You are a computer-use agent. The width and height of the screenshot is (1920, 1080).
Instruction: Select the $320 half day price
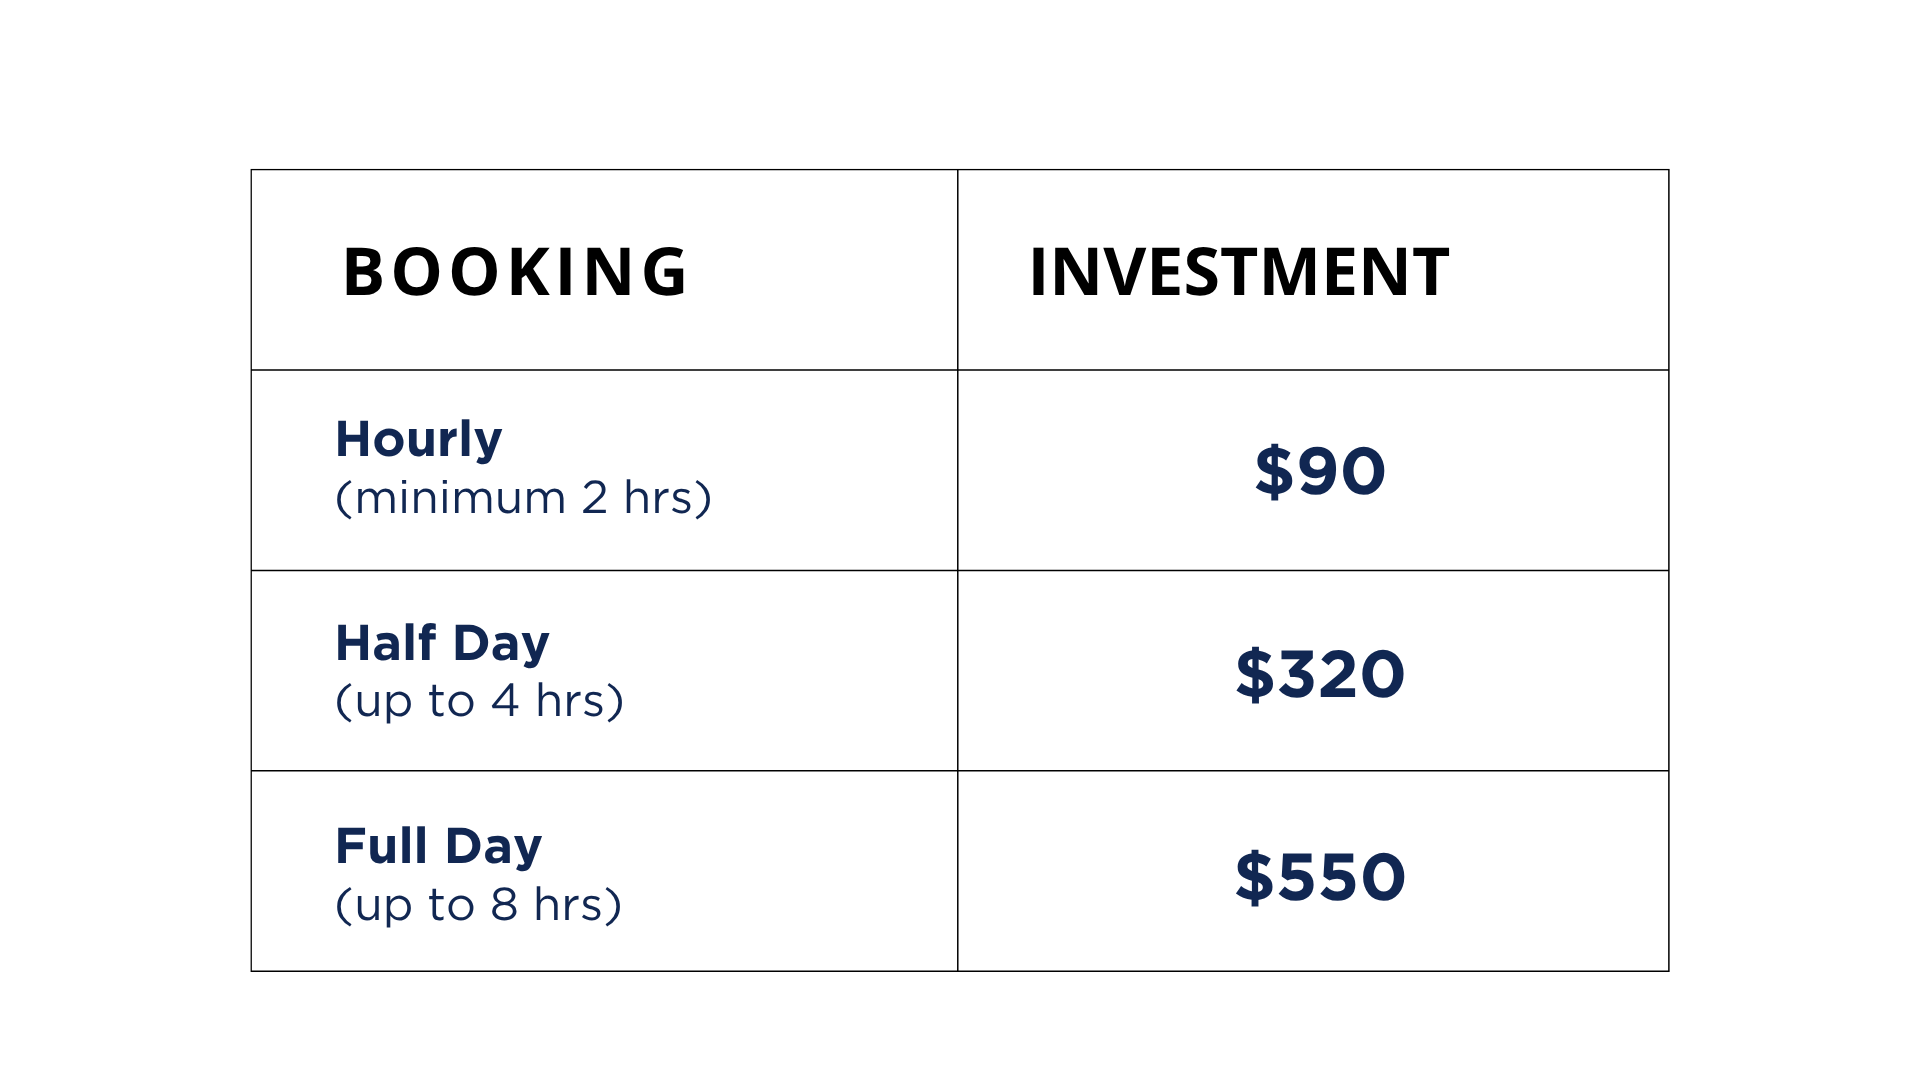pos(1320,674)
